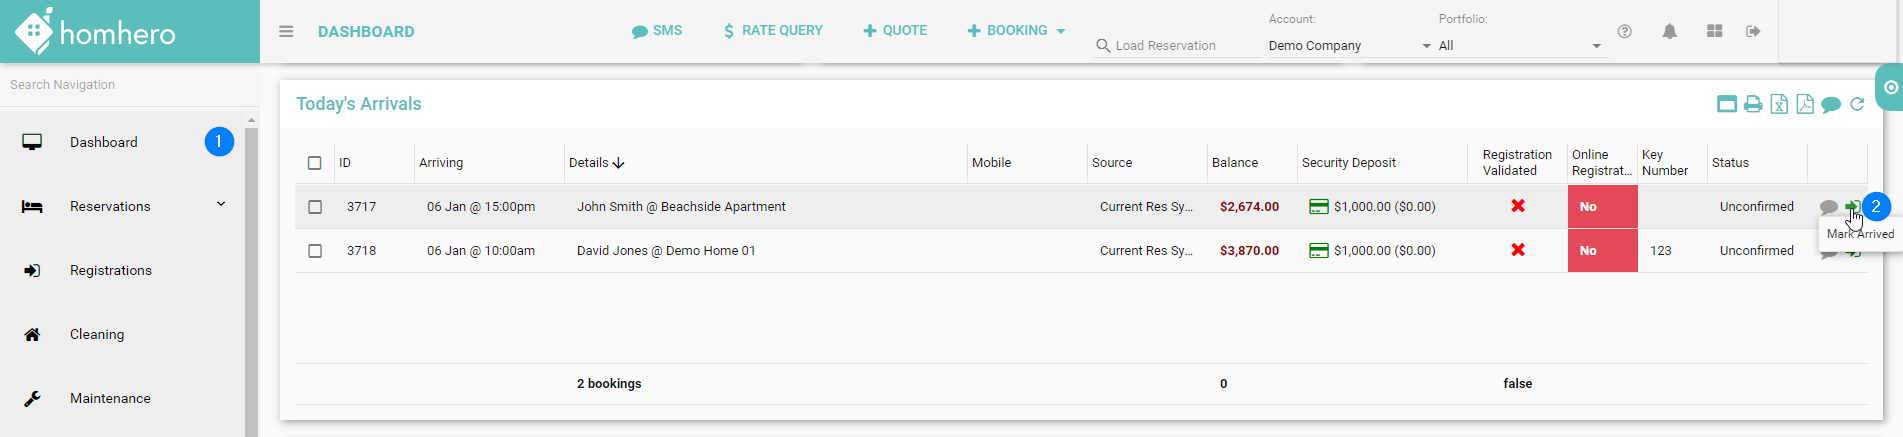Click the Load Reservation search field

coord(1177,46)
